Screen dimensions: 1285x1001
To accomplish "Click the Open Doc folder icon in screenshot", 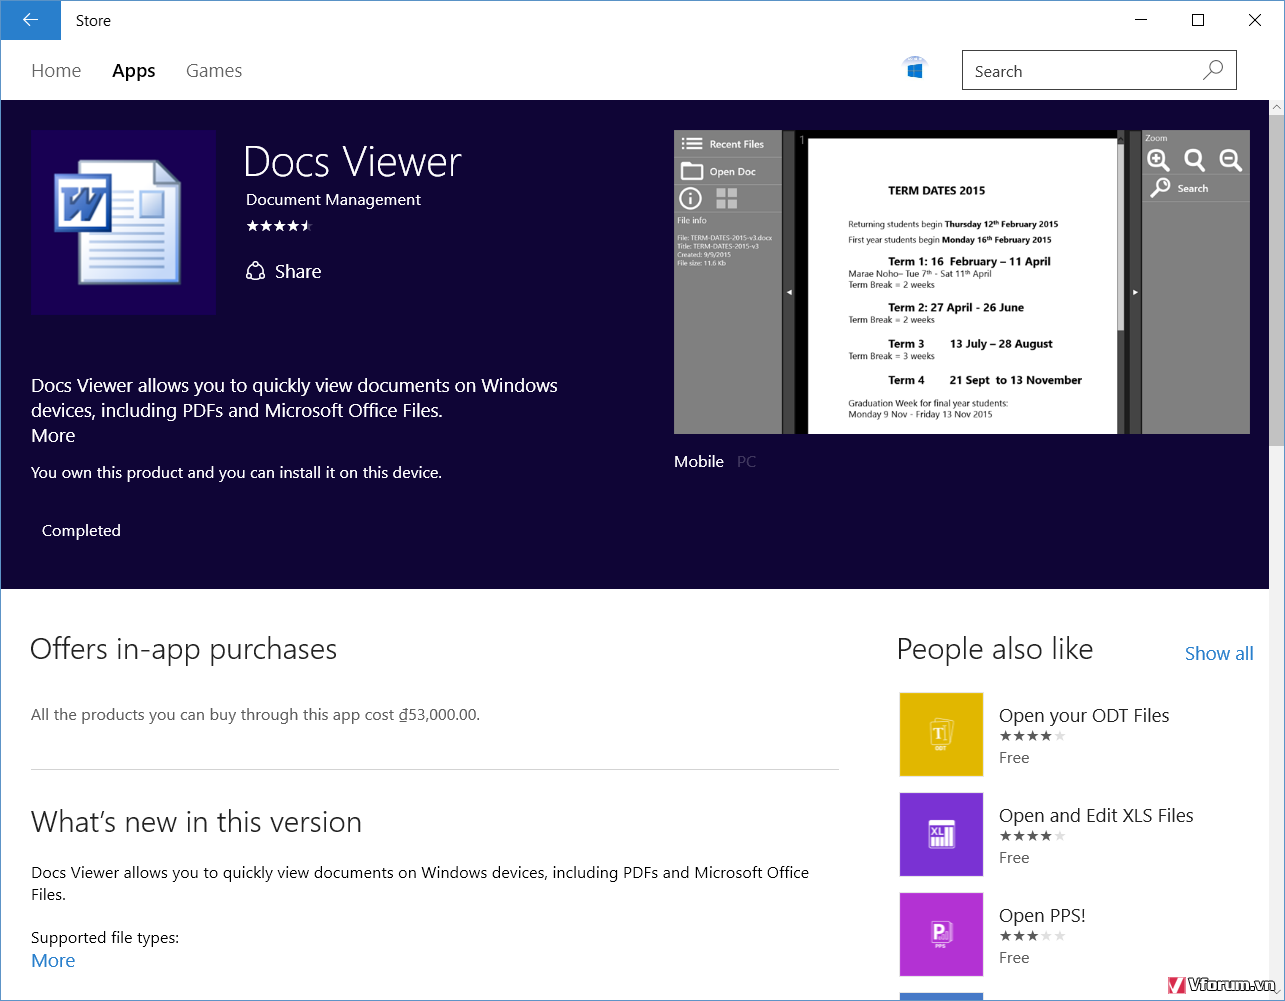I will [x=691, y=171].
